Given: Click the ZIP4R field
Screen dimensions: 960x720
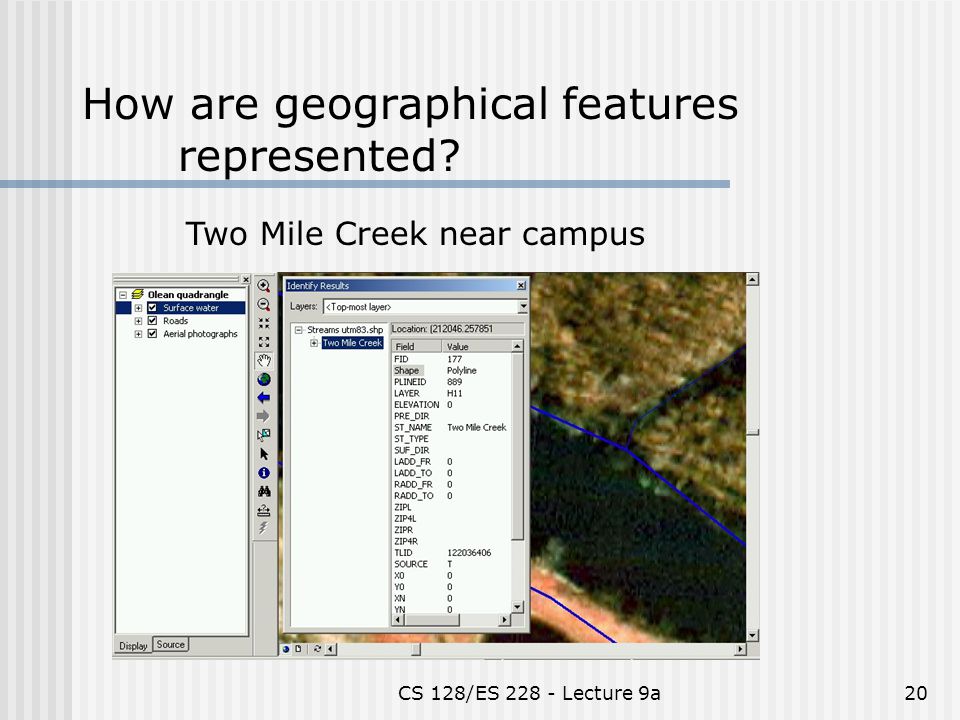Looking at the screenshot, I should pos(406,541).
